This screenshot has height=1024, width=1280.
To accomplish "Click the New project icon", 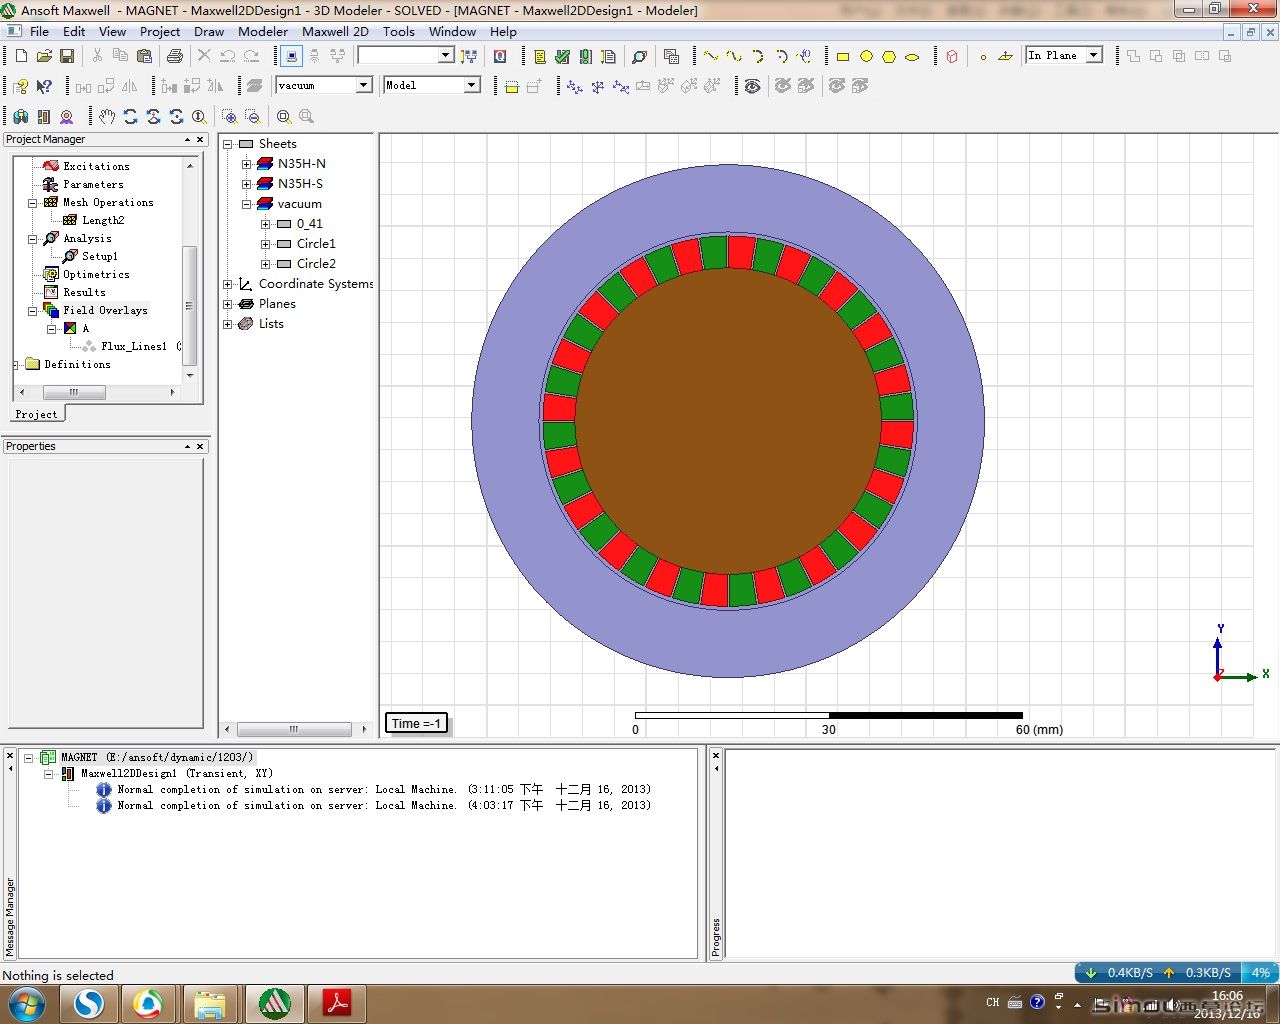I will pyautogui.click(x=20, y=56).
